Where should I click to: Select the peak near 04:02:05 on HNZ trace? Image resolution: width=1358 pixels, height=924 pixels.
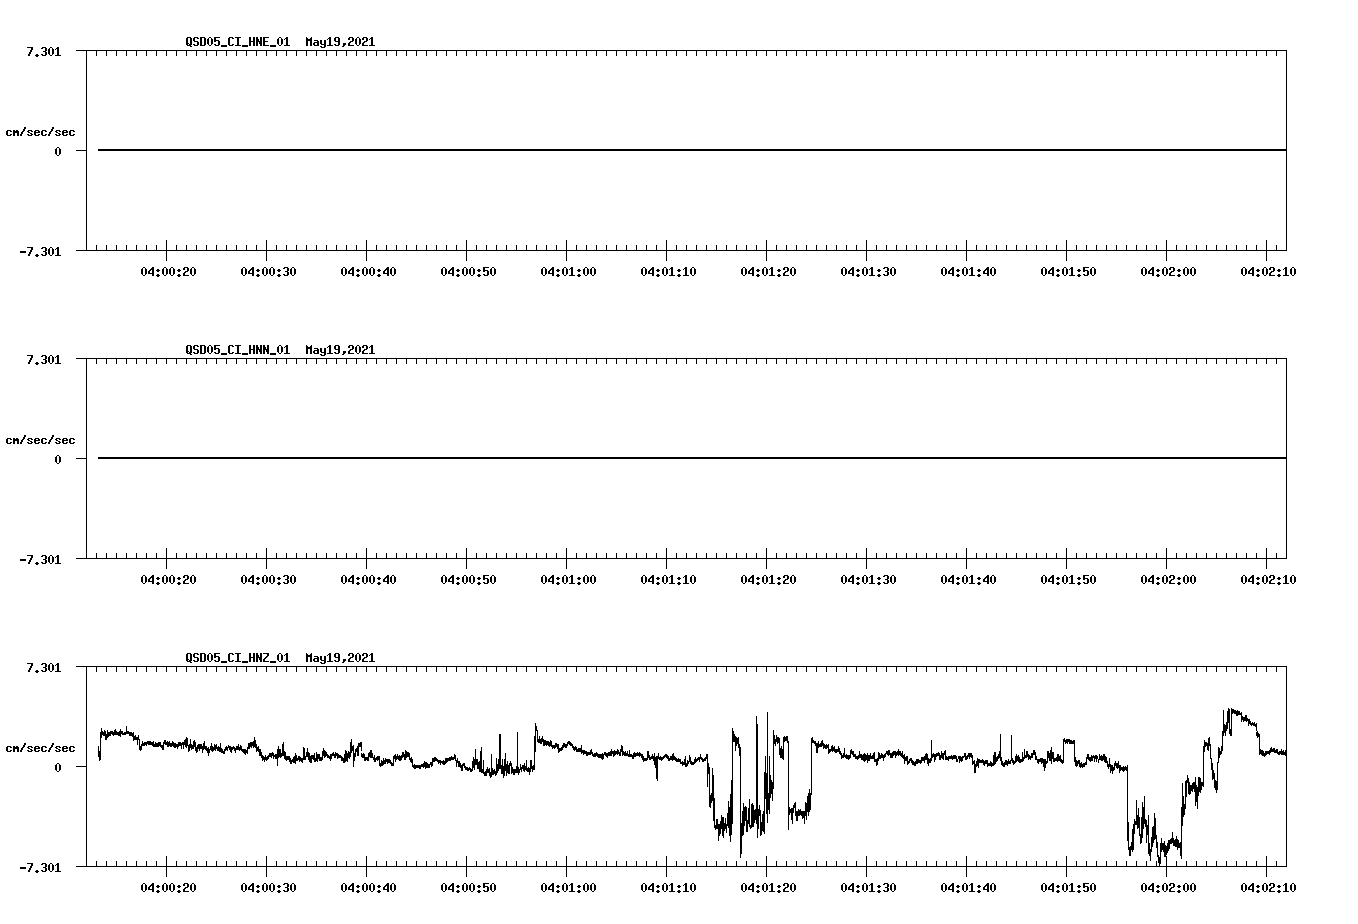coord(1228,710)
